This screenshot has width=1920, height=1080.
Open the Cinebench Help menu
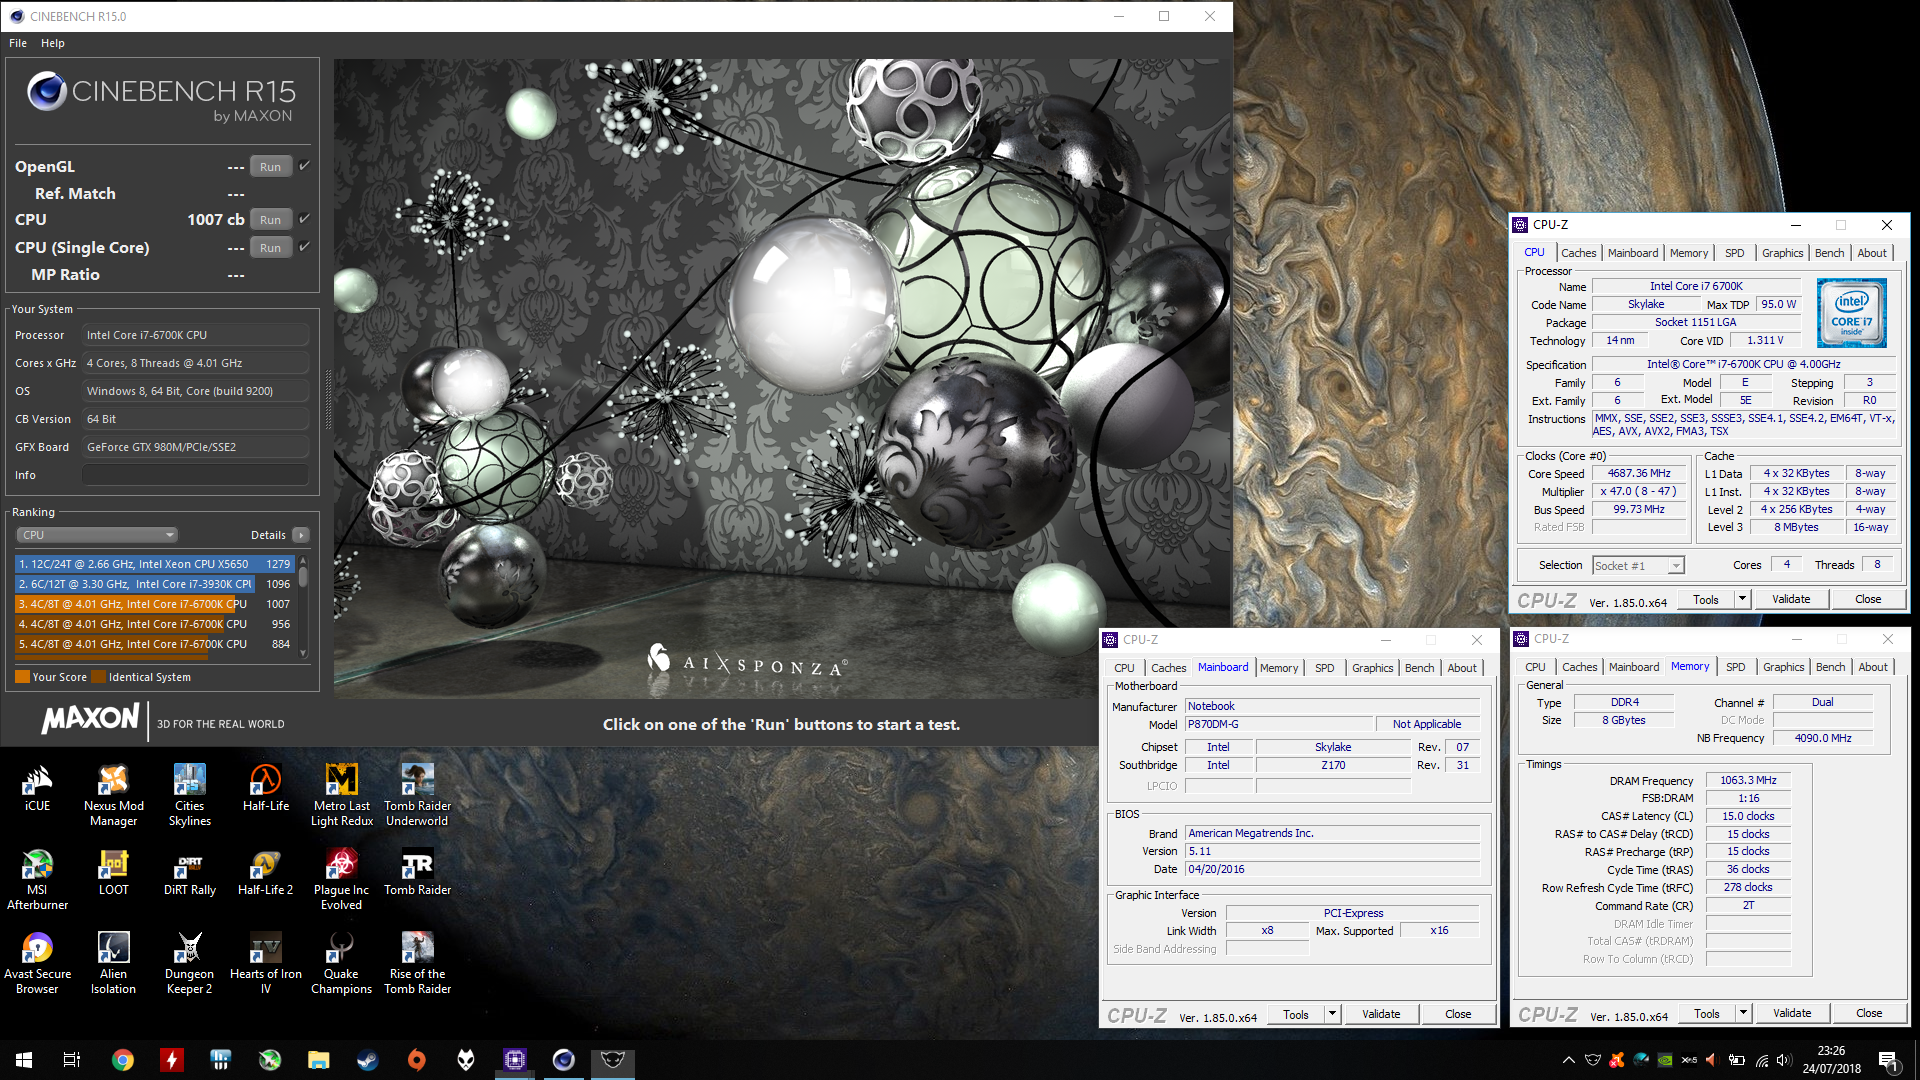[x=53, y=43]
